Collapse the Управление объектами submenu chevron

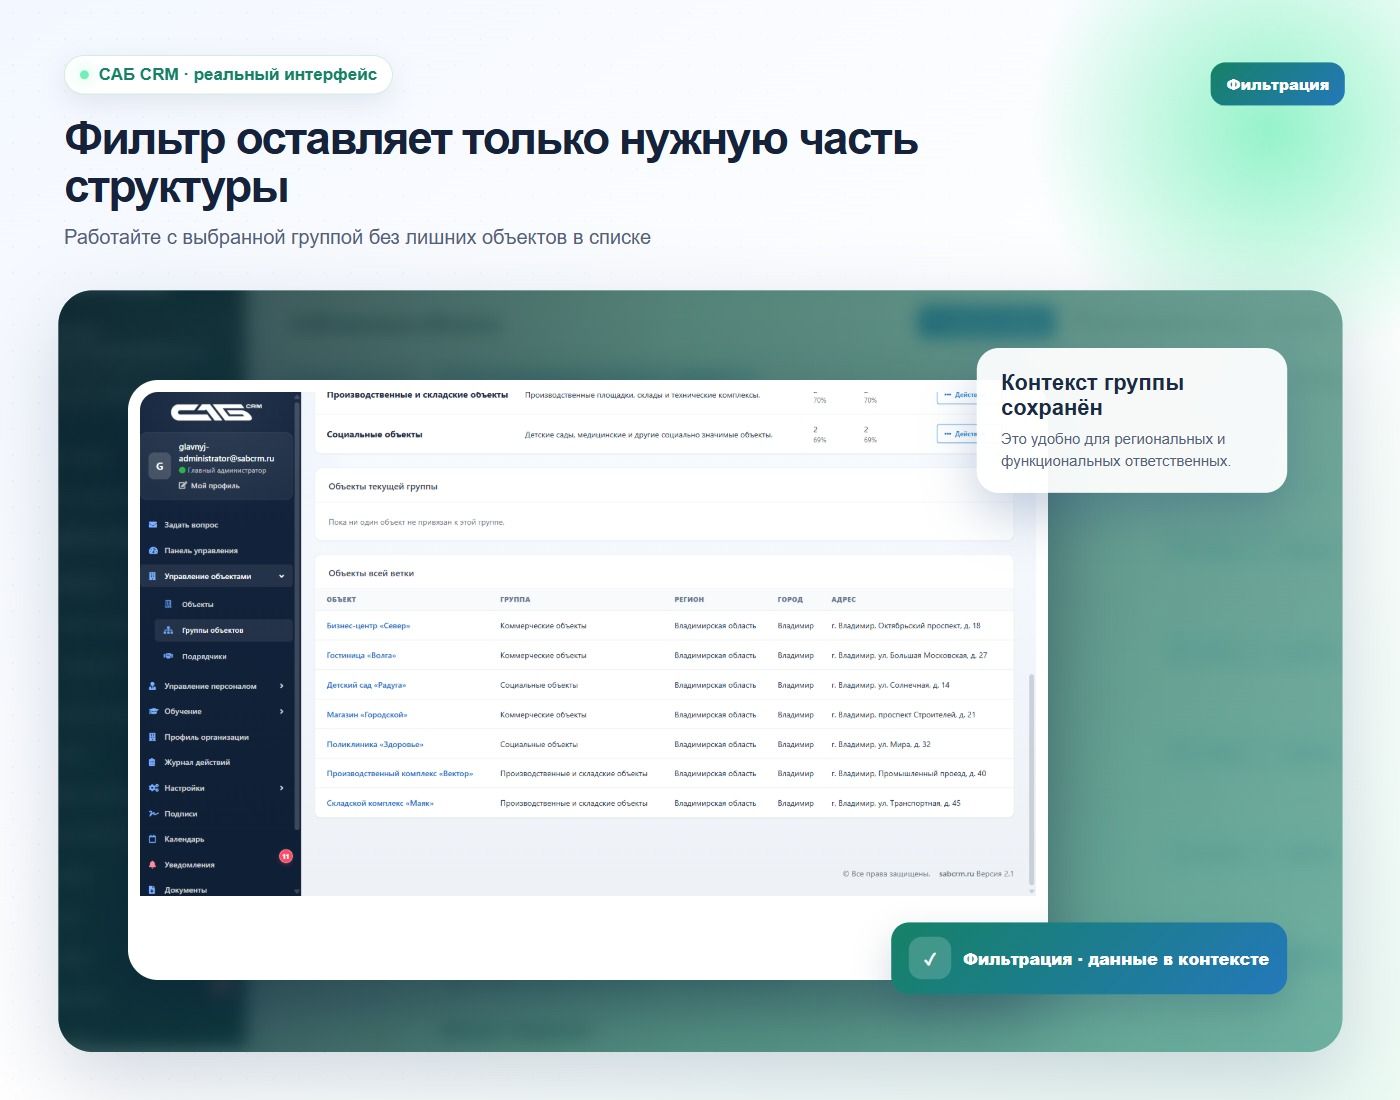pyautogui.click(x=281, y=576)
